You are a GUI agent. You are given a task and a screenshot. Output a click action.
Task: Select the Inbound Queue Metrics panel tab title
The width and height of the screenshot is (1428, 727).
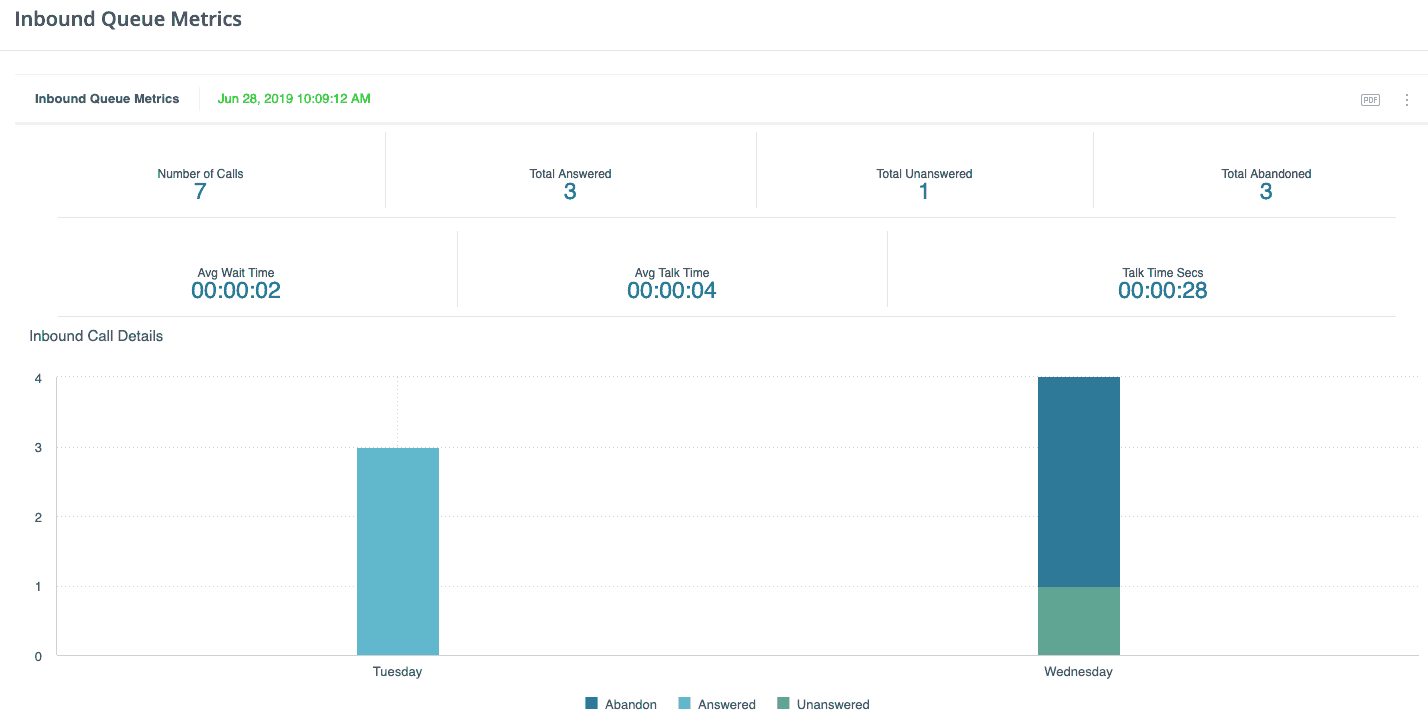[107, 99]
